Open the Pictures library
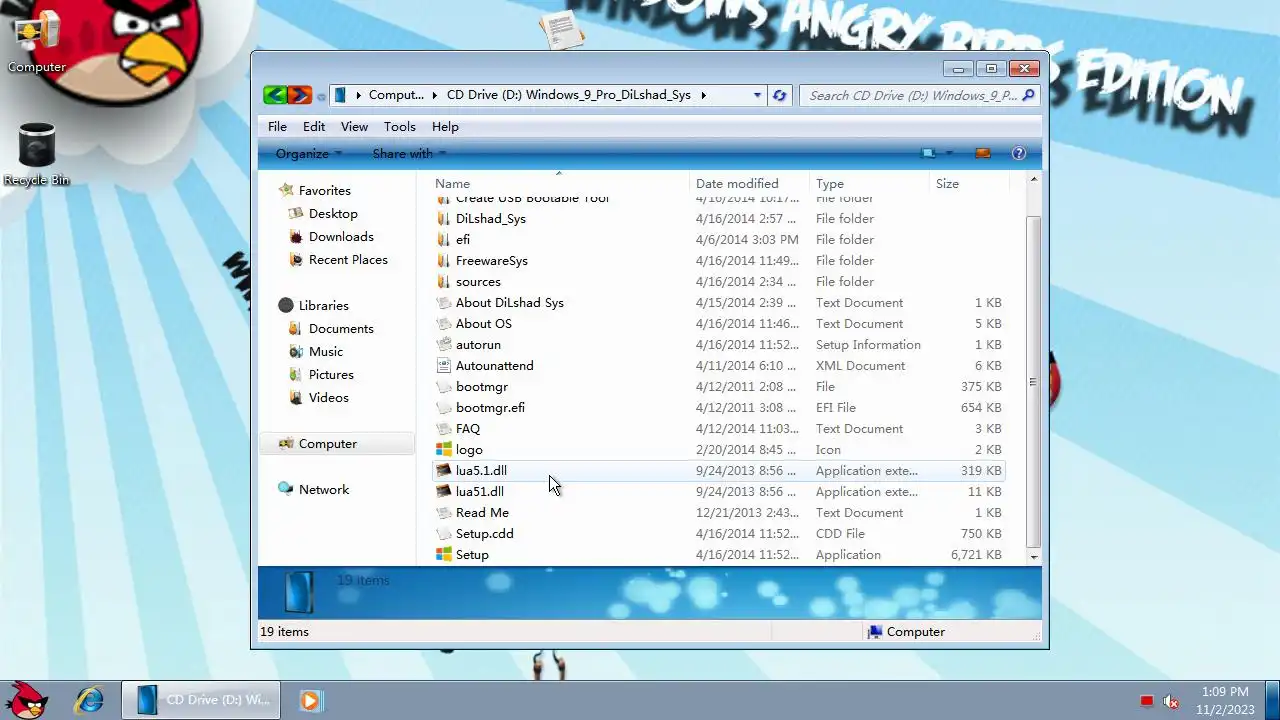Image resolution: width=1280 pixels, height=720 pixels. point(331,374)
